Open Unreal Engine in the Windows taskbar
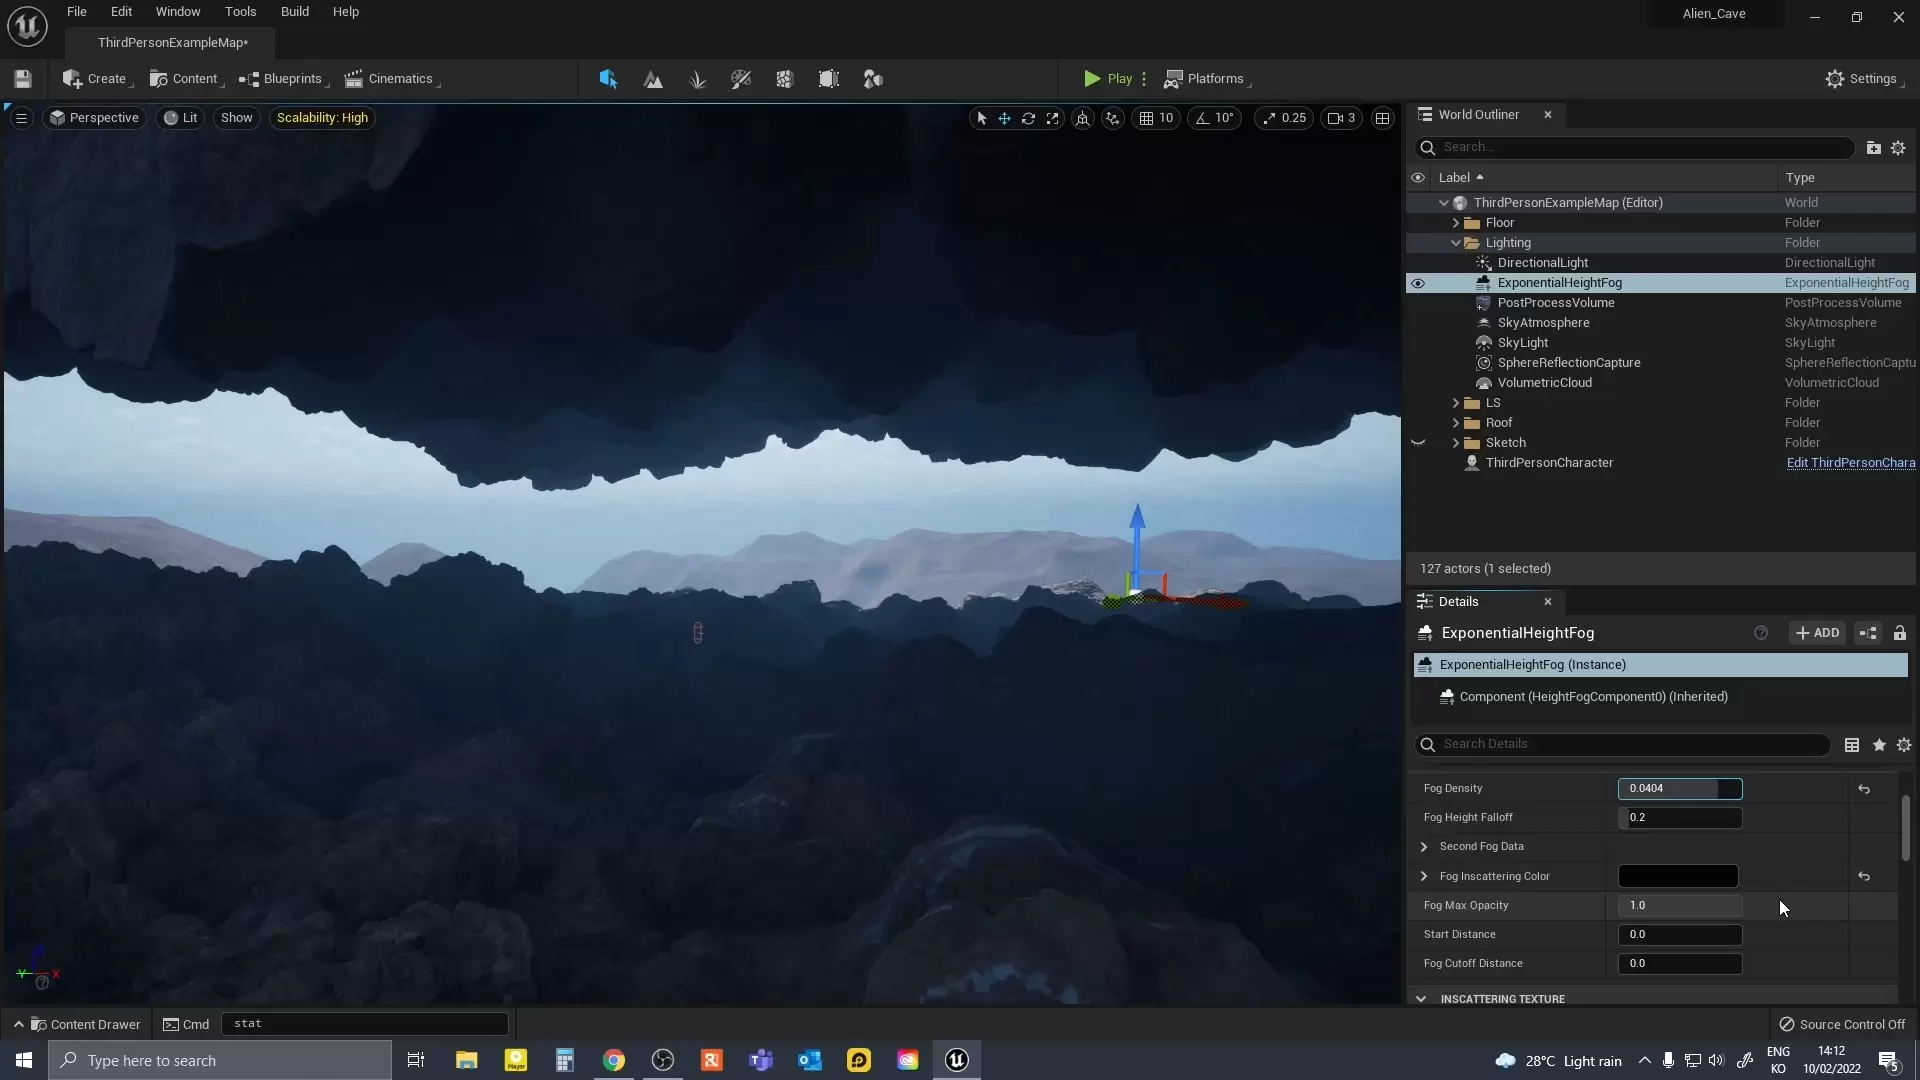 (x=956, y=1060)
